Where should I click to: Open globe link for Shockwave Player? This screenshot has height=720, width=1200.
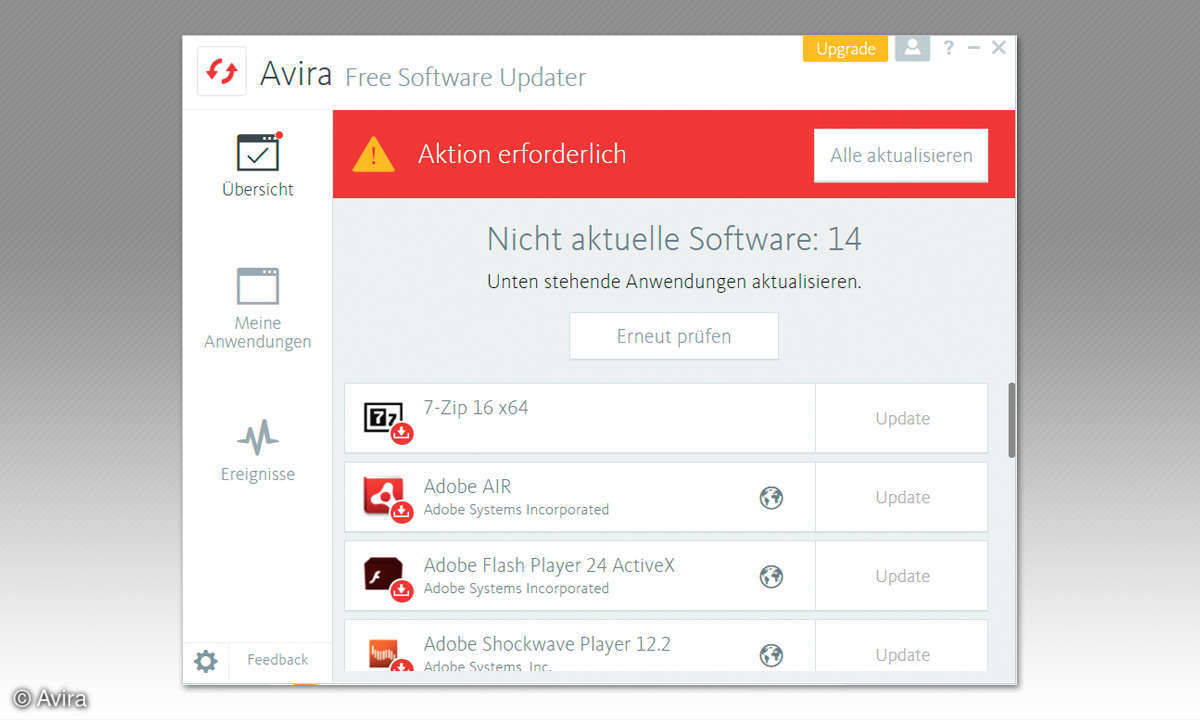pos(771,655)
